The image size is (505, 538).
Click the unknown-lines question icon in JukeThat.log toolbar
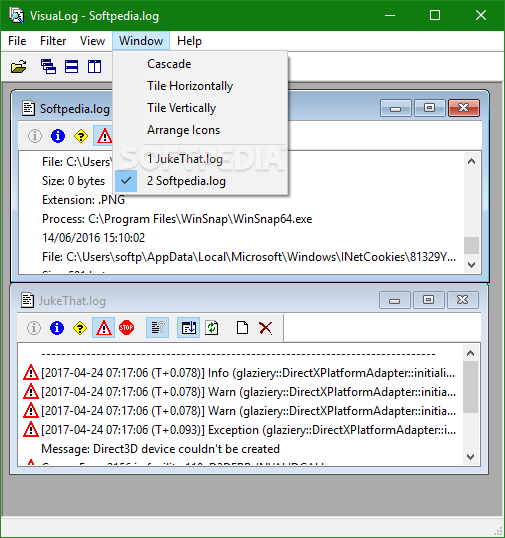157,328
